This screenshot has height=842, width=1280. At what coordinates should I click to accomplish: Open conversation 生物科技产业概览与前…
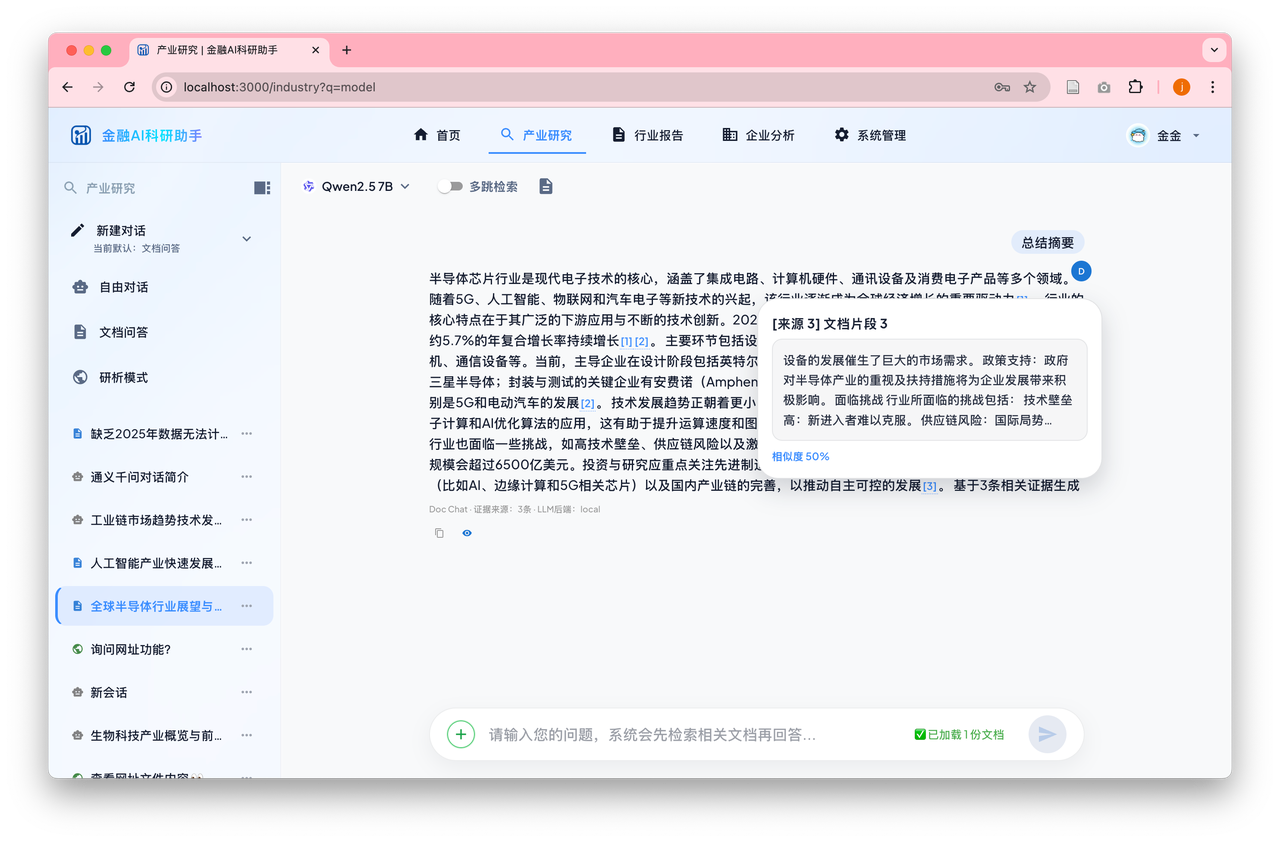[x=156, y=735]
